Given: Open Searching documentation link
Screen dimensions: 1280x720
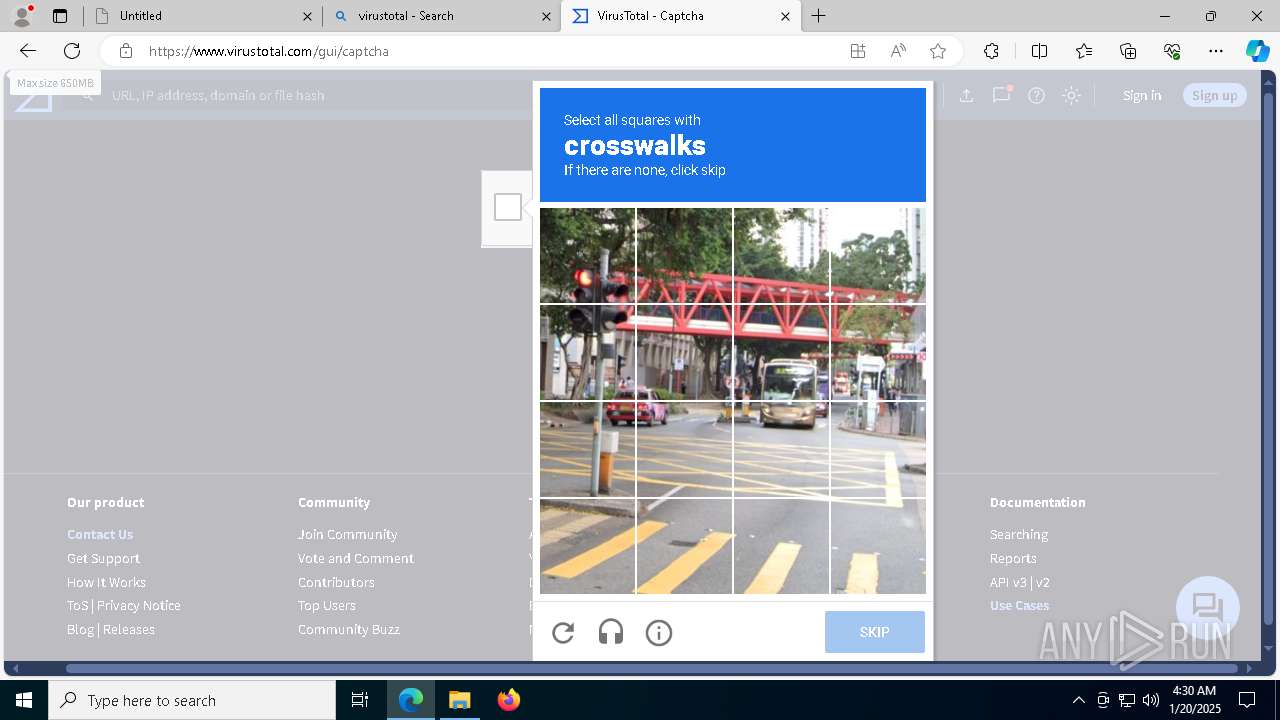Looking at the screenshot, I should (x=1019, y=534).
